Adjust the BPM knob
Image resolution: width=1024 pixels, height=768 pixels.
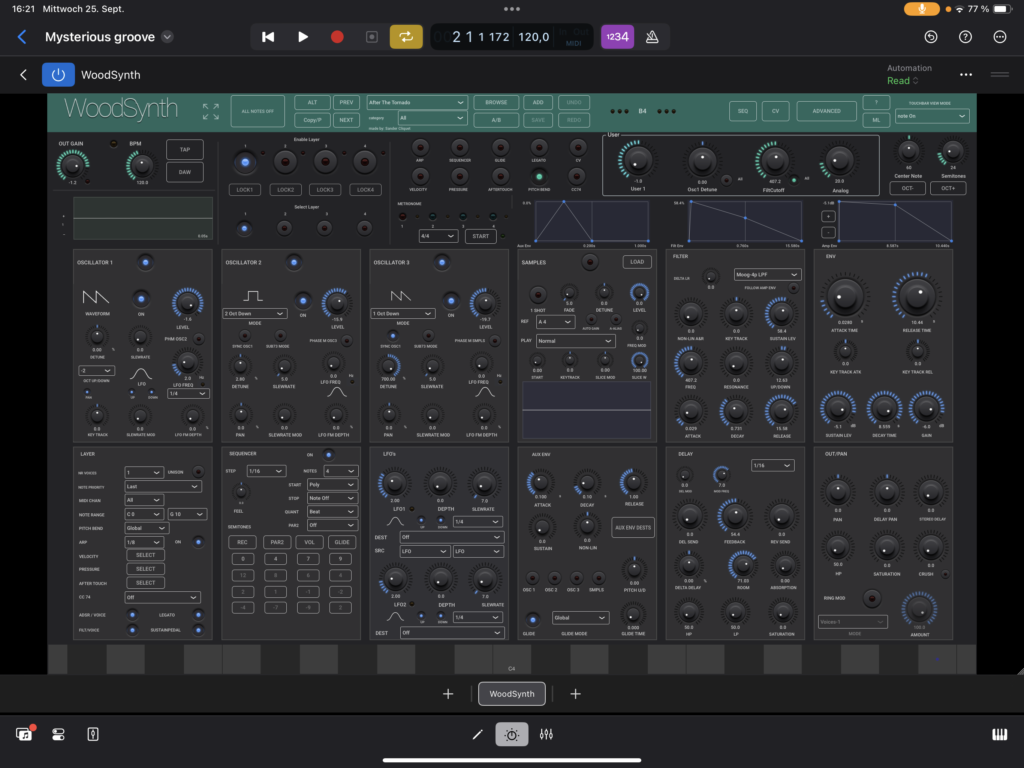(x=141, y=166)
